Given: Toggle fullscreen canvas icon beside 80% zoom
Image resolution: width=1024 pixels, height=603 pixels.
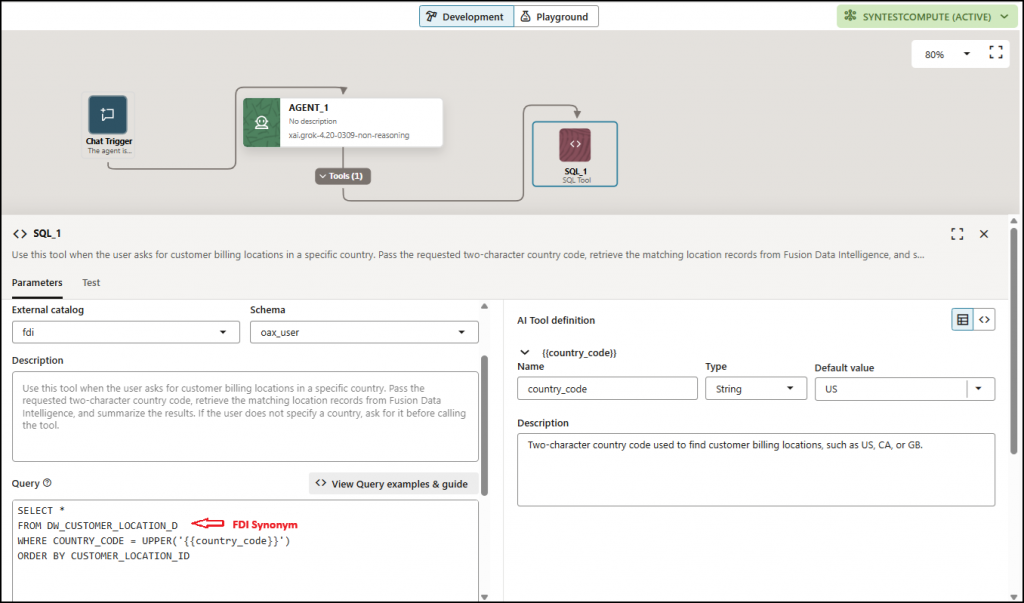Looking at the screenshot, I should (x=996, y=53).
